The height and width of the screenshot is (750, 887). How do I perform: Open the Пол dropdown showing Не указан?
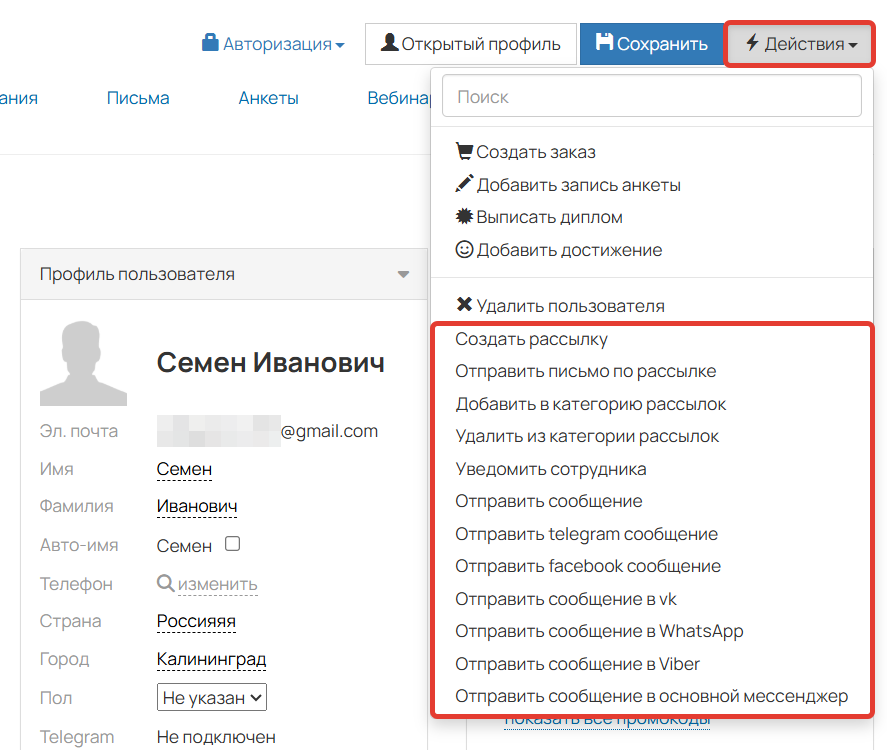click(x=211, y=697)
